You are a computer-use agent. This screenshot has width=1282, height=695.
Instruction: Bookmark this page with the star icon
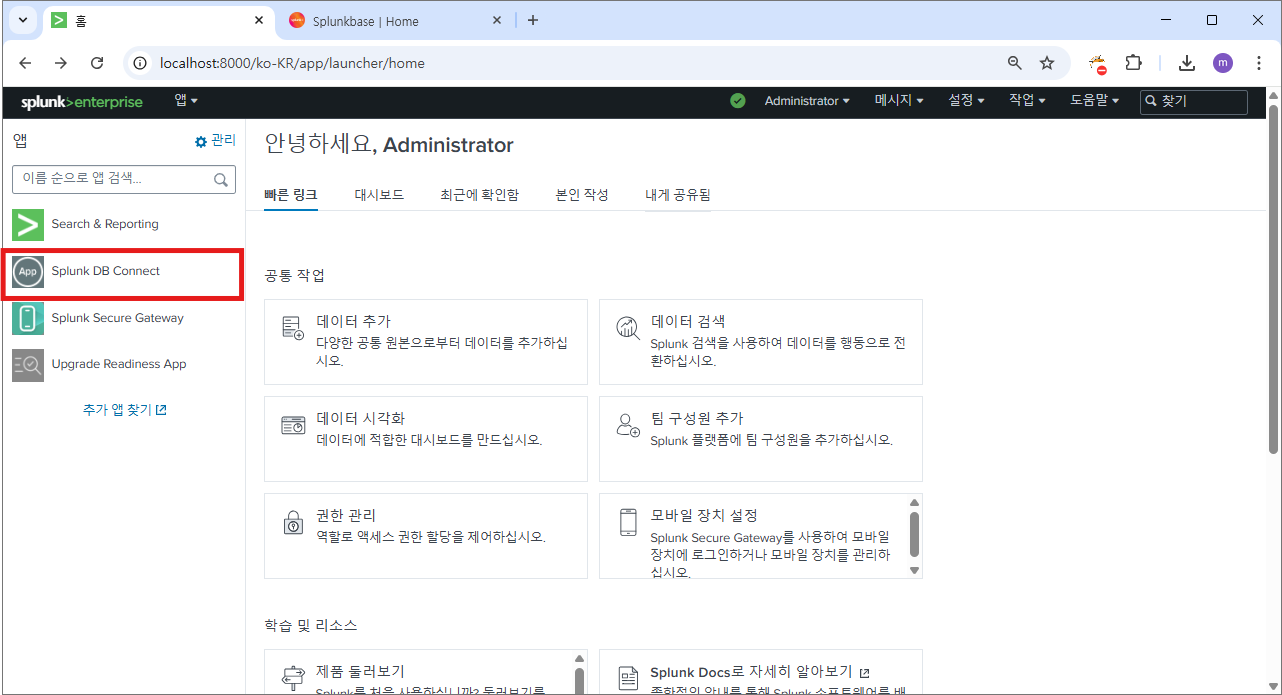coord(1047,63)
